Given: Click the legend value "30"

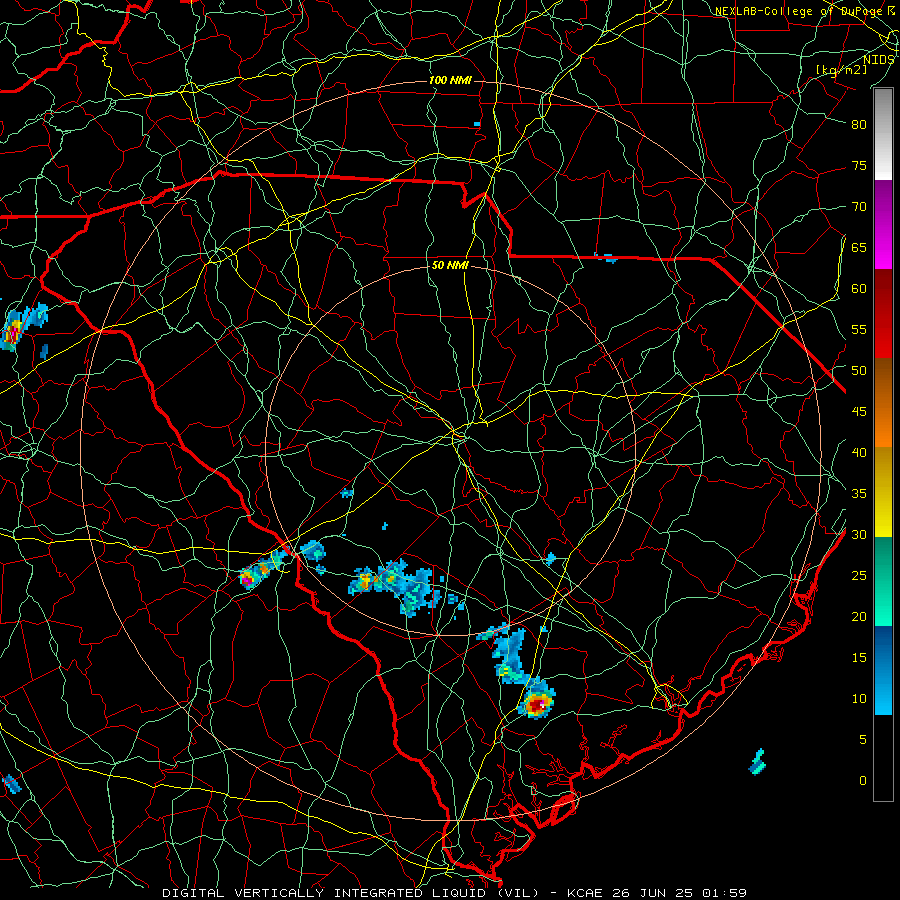Looking at the screenshot, I should pos(859,535).
